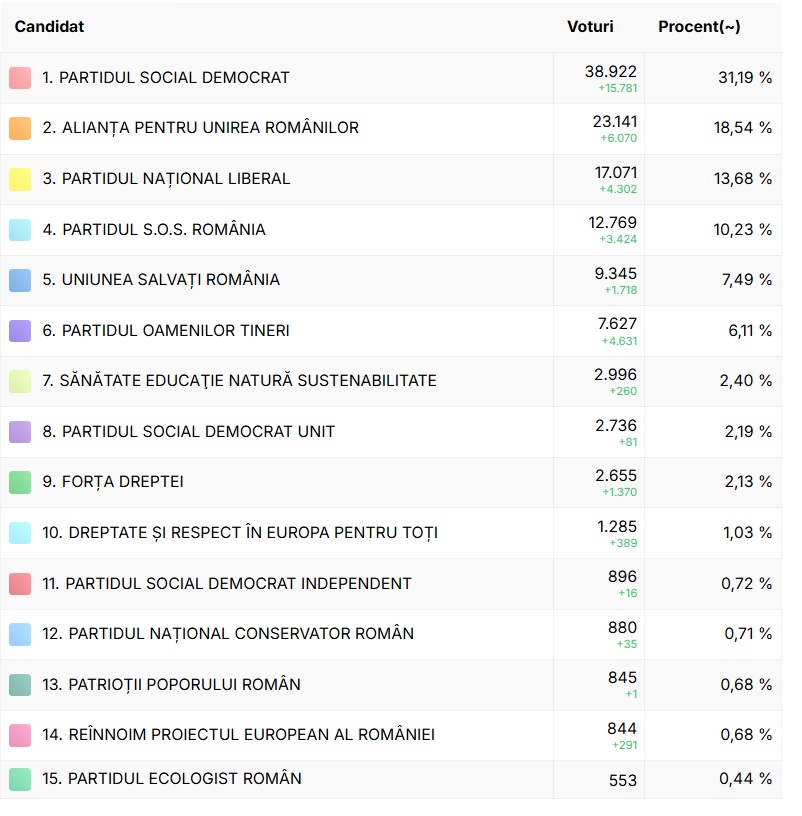Viewport: 802px width, 816px height.
Task: Click the percentage 0,44 %
Action: pos(746,779)
